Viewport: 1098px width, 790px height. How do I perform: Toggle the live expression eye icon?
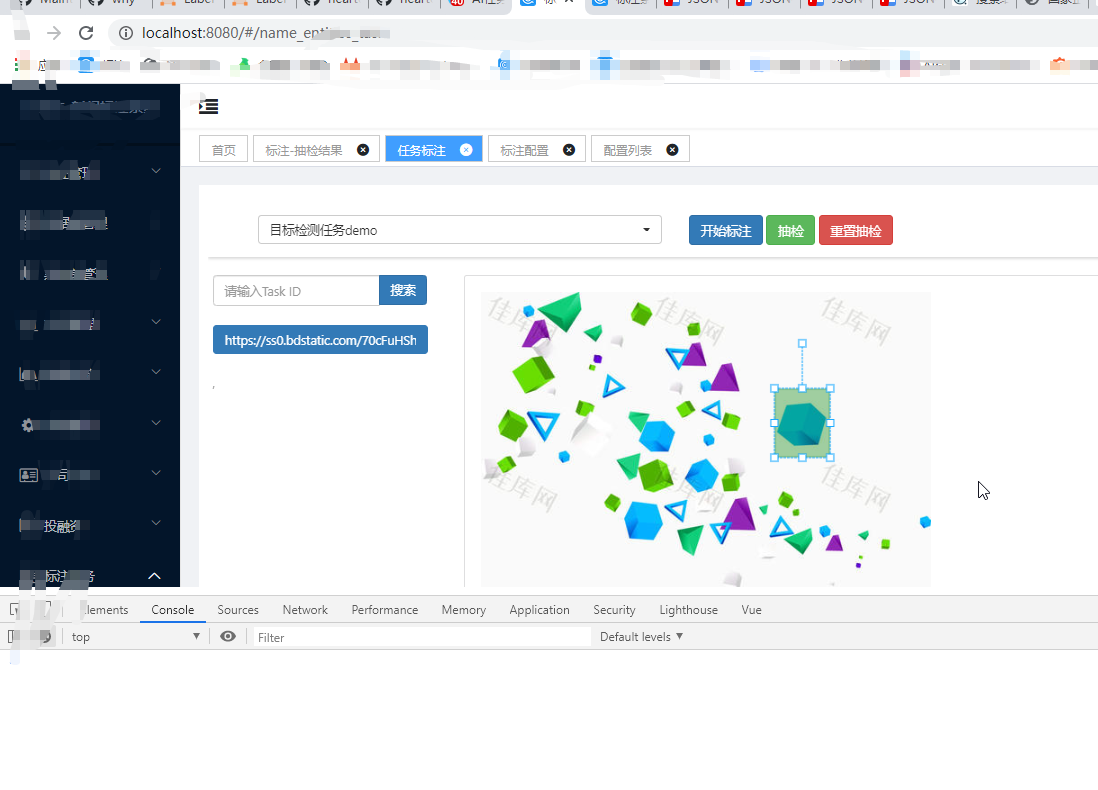coord(228,636)
